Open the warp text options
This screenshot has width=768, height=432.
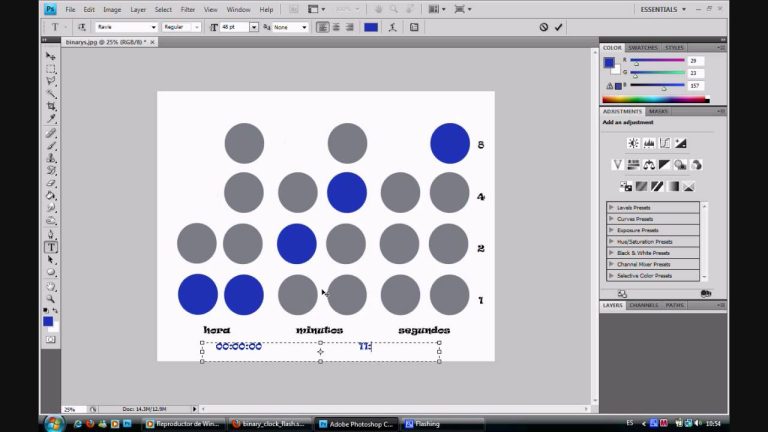coord(393,27)
